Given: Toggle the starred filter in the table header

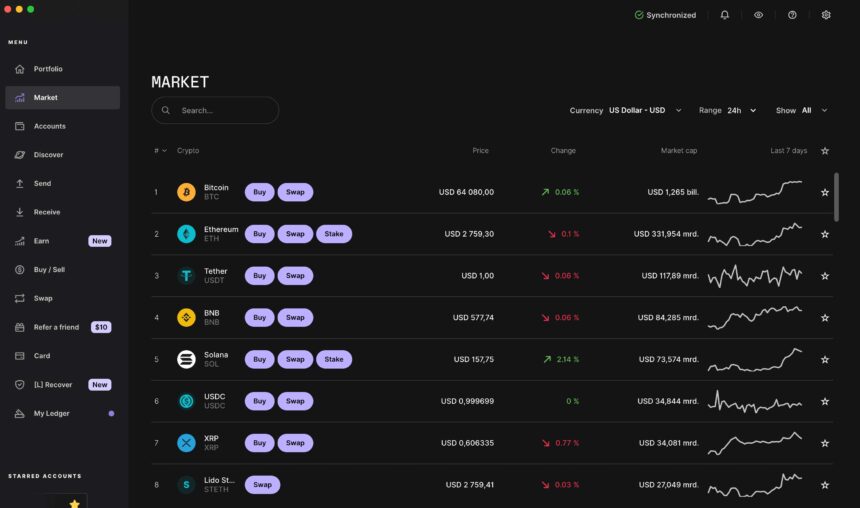Looking at the screenshot, I should (x=825, y=151).
